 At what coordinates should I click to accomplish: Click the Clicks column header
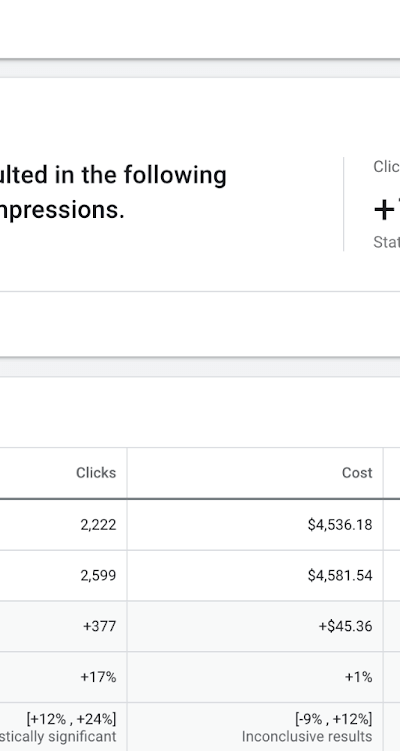point(96,473)
